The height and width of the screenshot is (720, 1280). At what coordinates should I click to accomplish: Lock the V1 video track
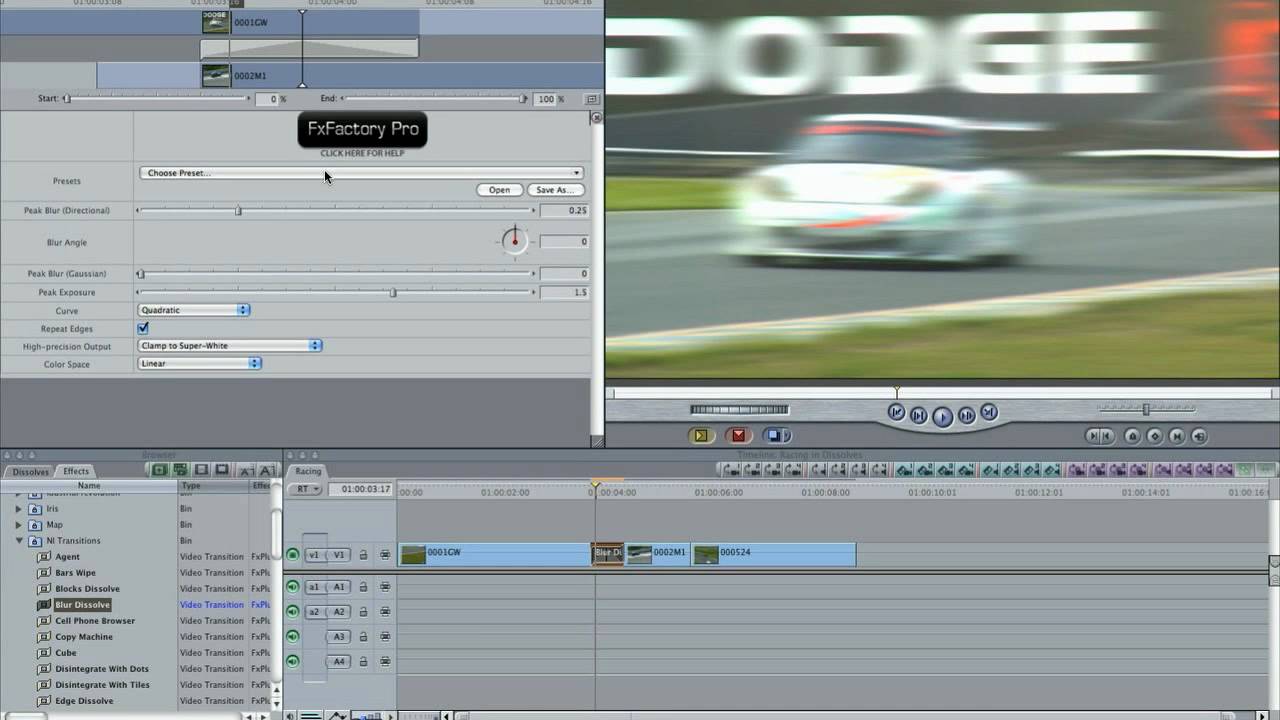(x=363, y=555)
